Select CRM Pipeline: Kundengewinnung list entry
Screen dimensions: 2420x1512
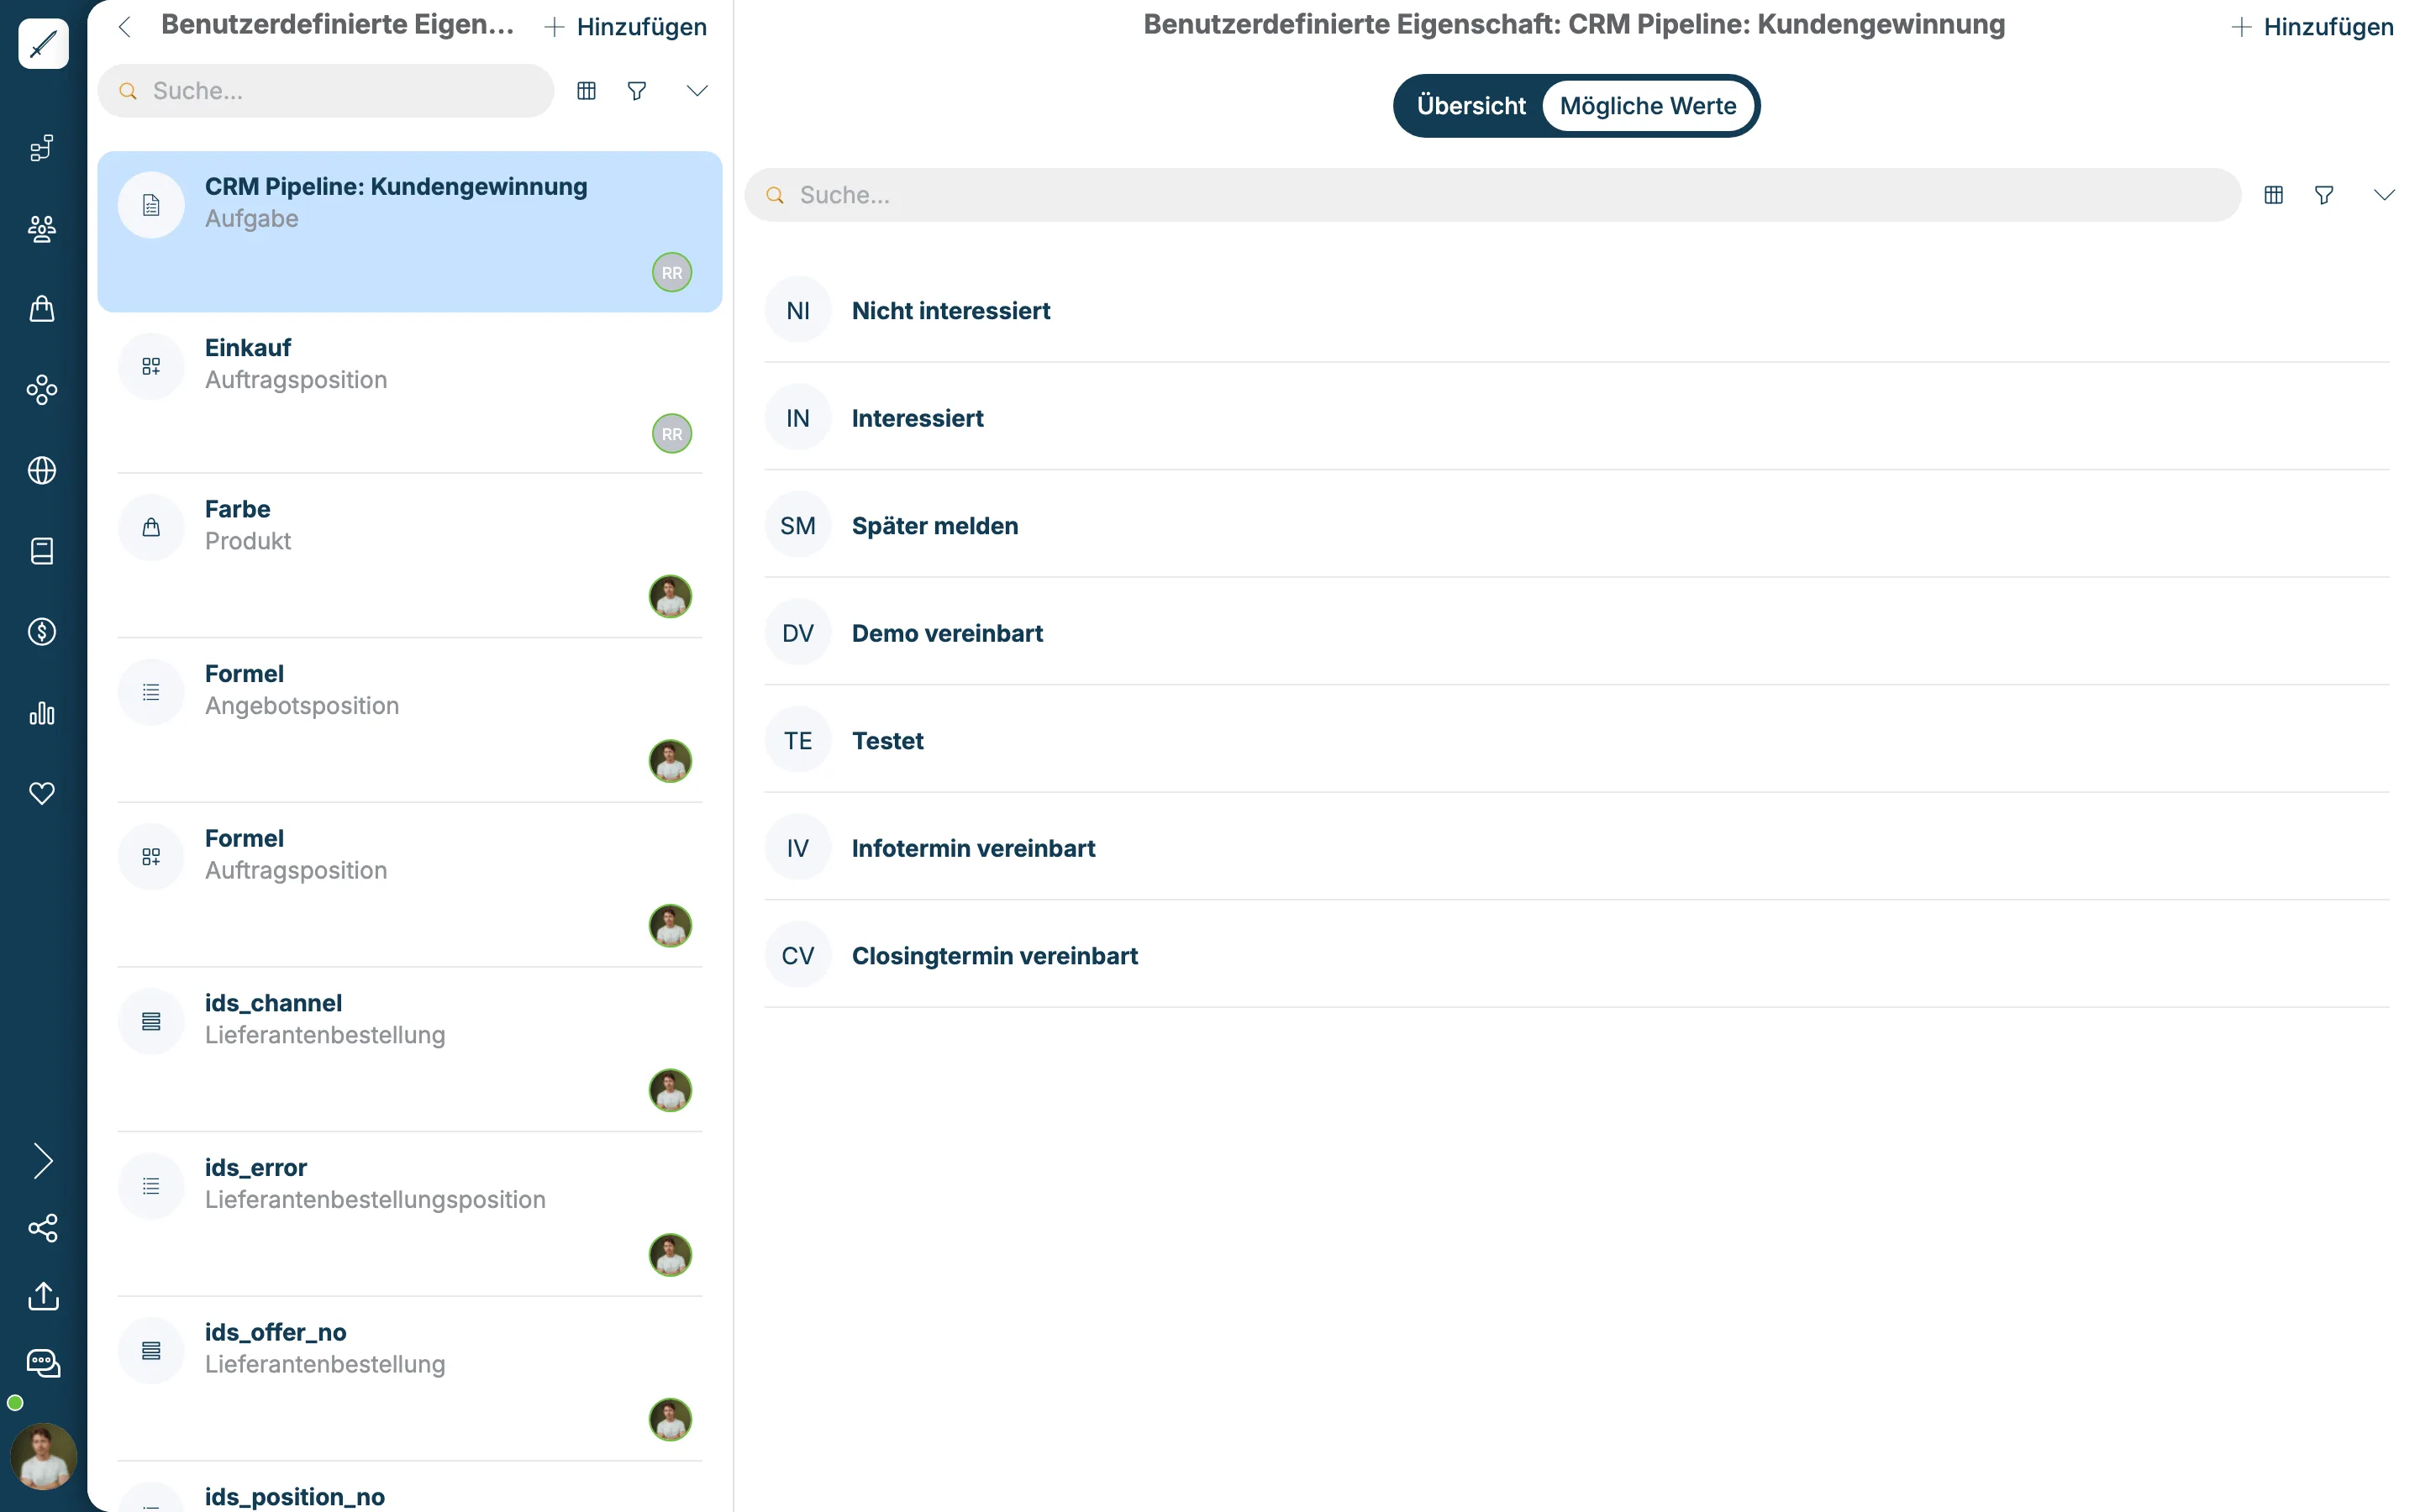pos(410,232)
